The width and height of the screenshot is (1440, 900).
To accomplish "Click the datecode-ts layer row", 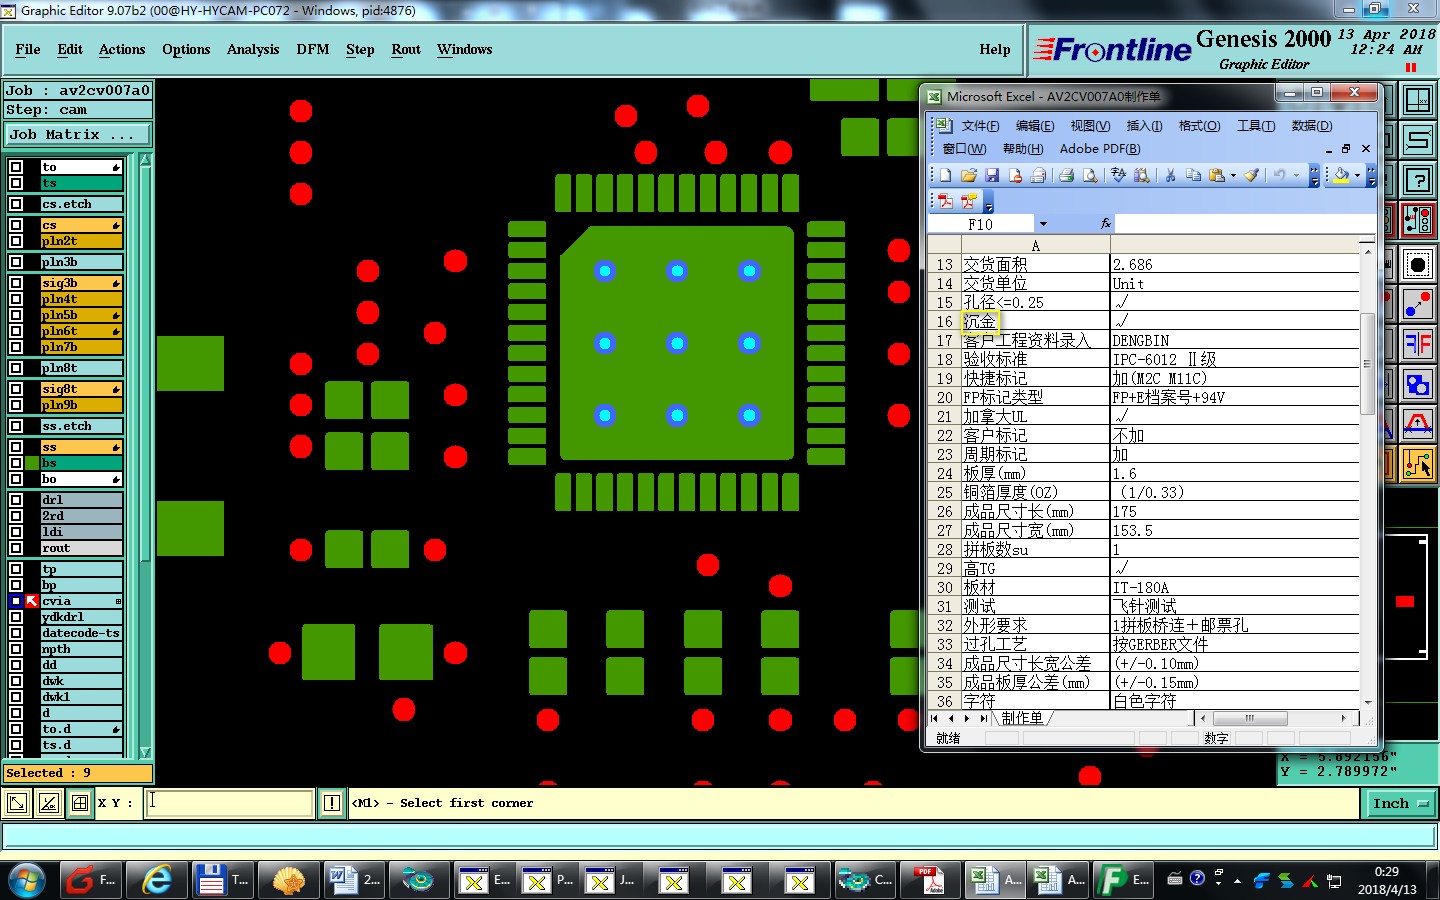I will point(81,633).
